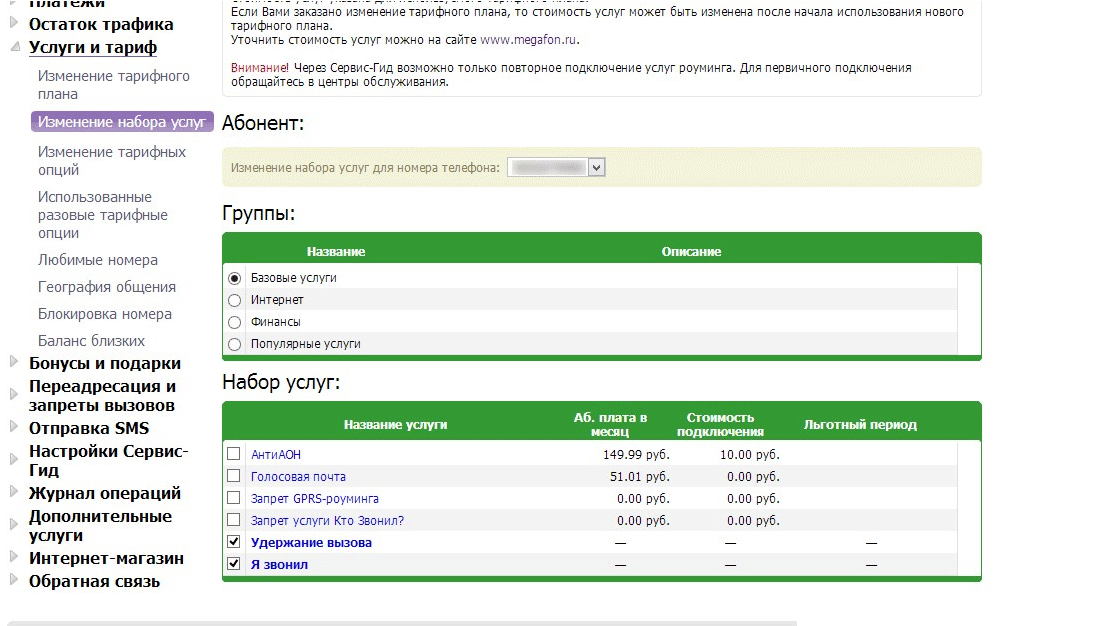Open Журнал операций menu section

coord(105,493)
